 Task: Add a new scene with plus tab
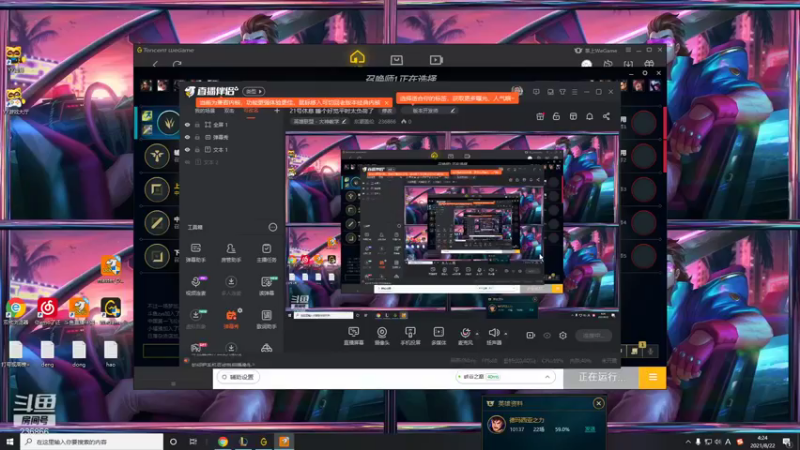click(277, 111)
